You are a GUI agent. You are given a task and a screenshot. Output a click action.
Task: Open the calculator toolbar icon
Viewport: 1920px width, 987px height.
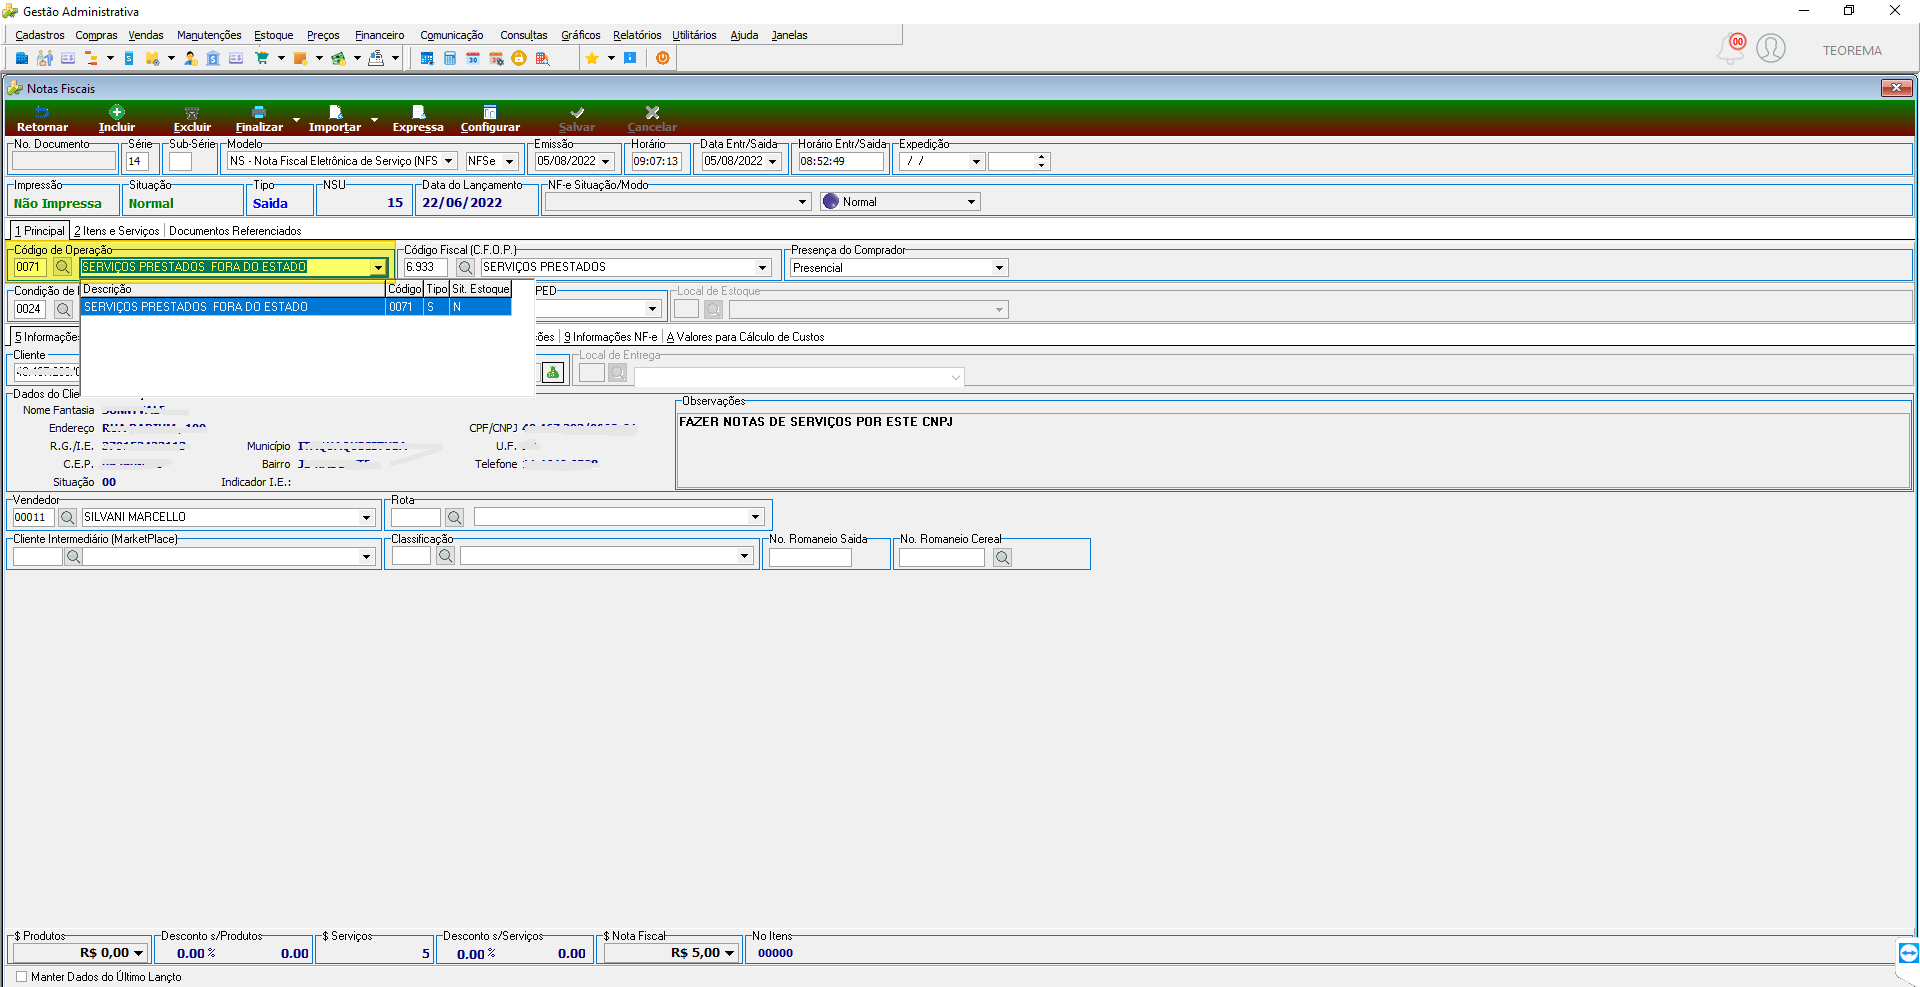[450, 58]
